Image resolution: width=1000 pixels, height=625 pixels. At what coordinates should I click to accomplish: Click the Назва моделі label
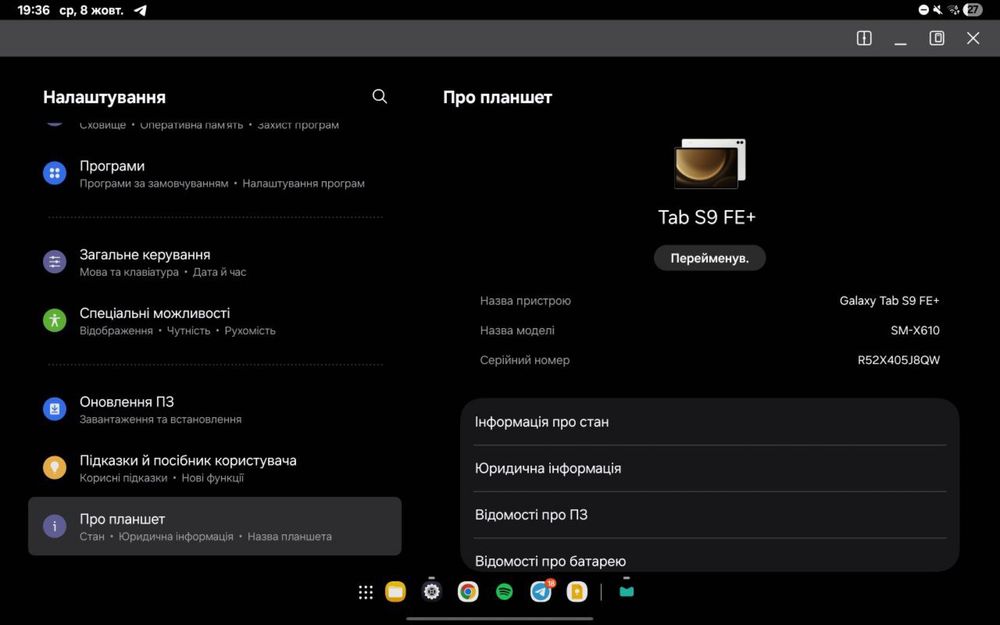click(517, 330)
